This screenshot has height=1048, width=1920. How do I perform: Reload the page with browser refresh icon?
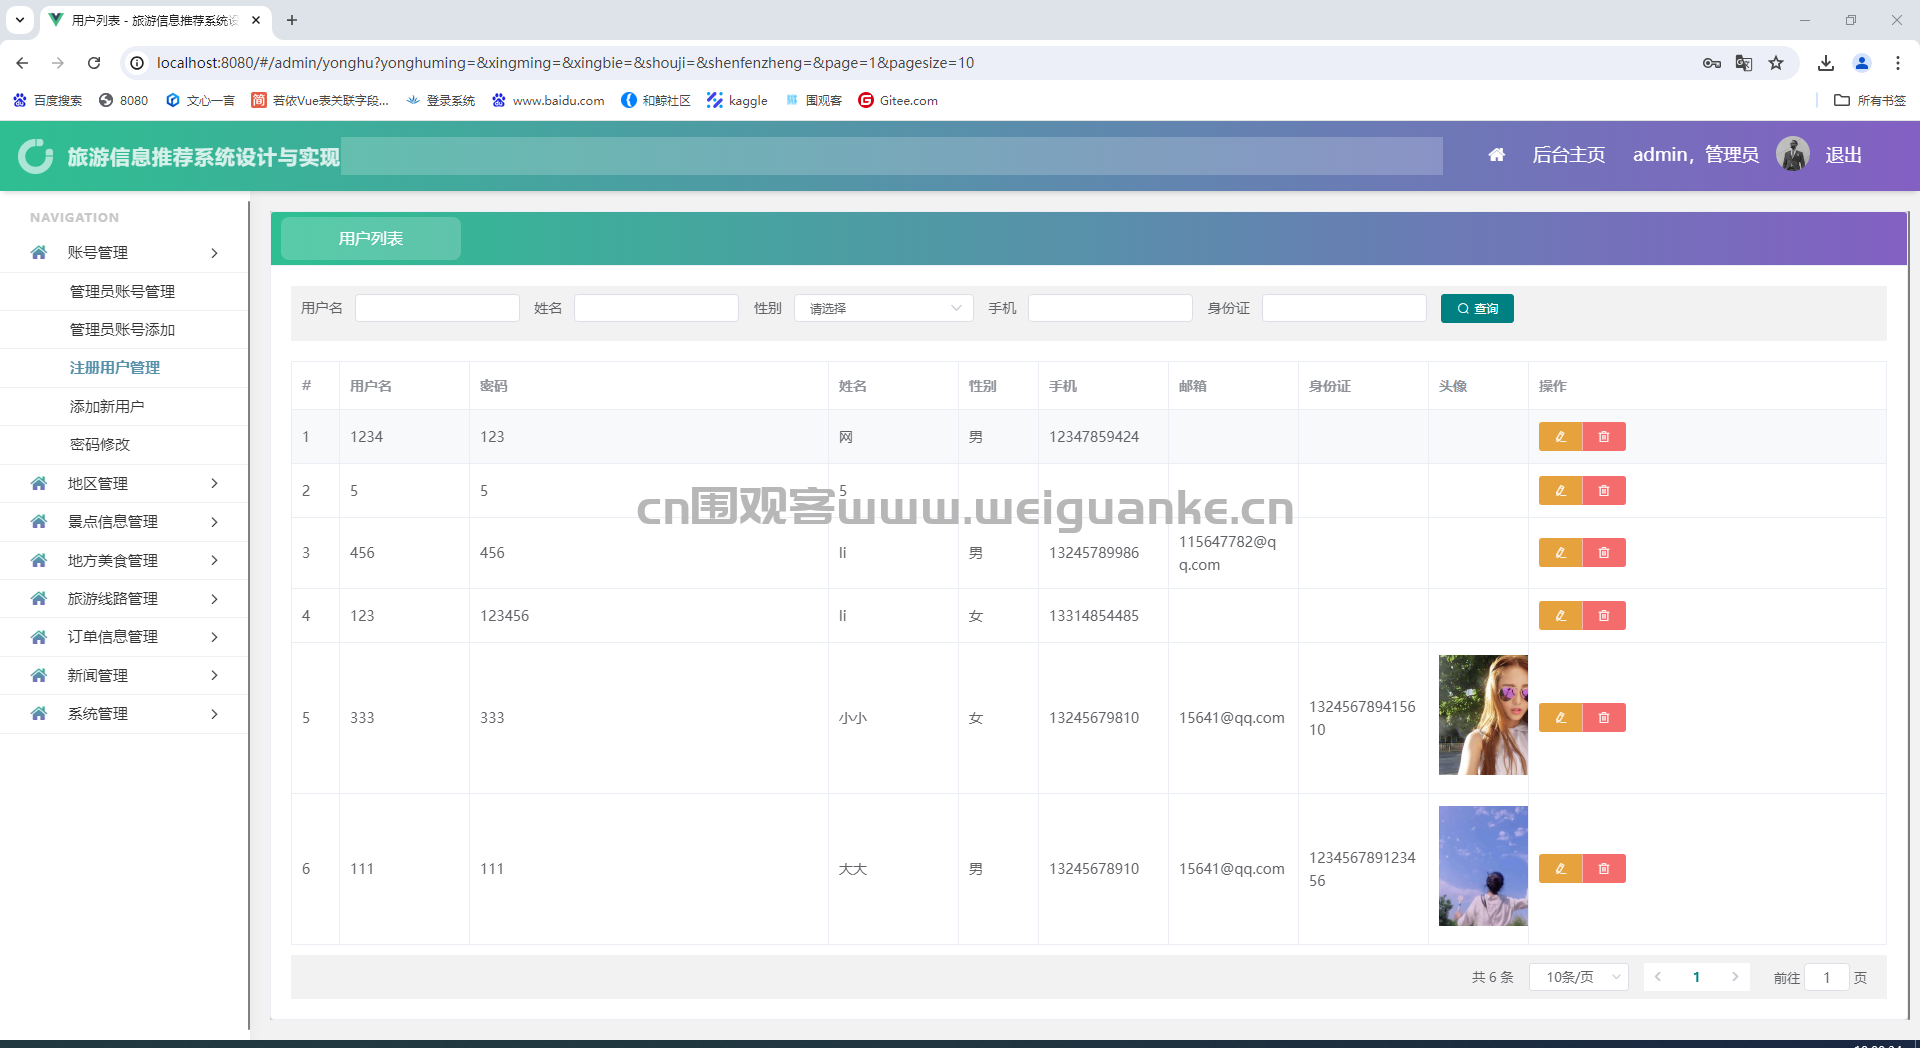tap(94, 63)
